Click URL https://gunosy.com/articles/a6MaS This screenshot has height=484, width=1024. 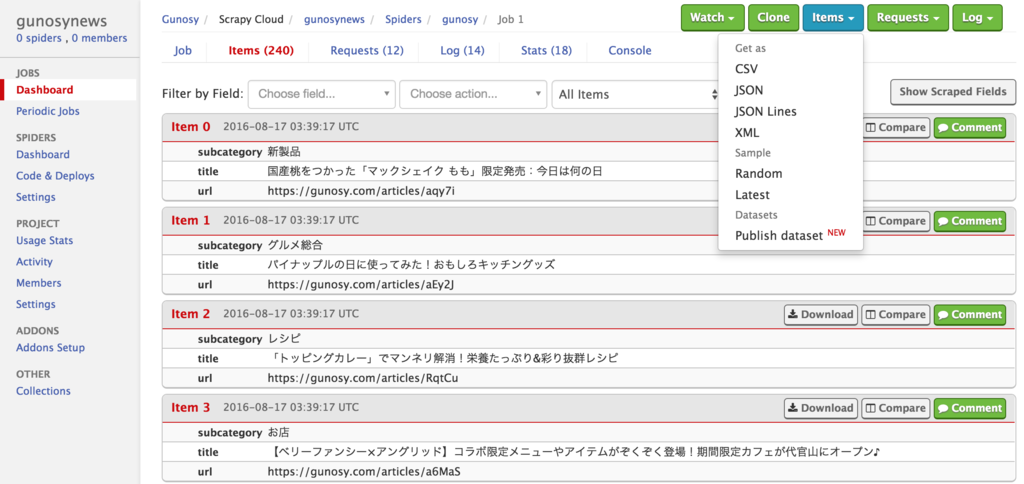[364, 472]
